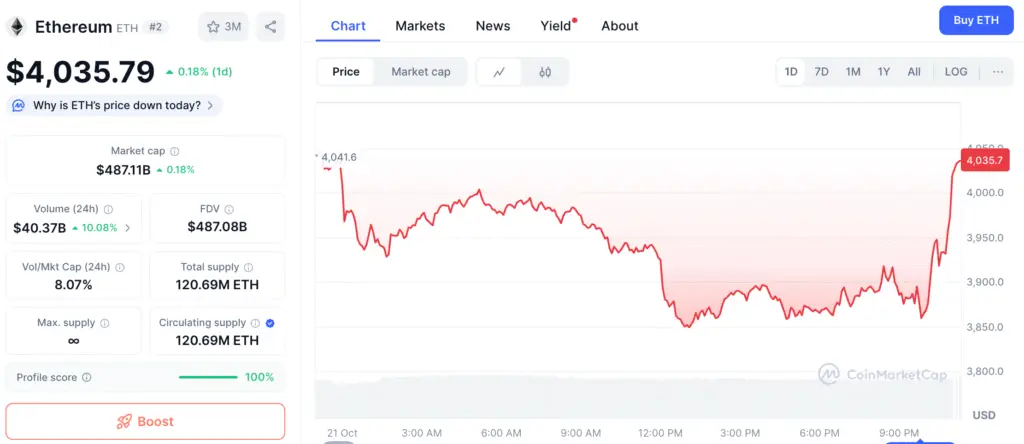Click the Market cap info icon
Viewport: 1024px width, 444px height.
(174, 151)
